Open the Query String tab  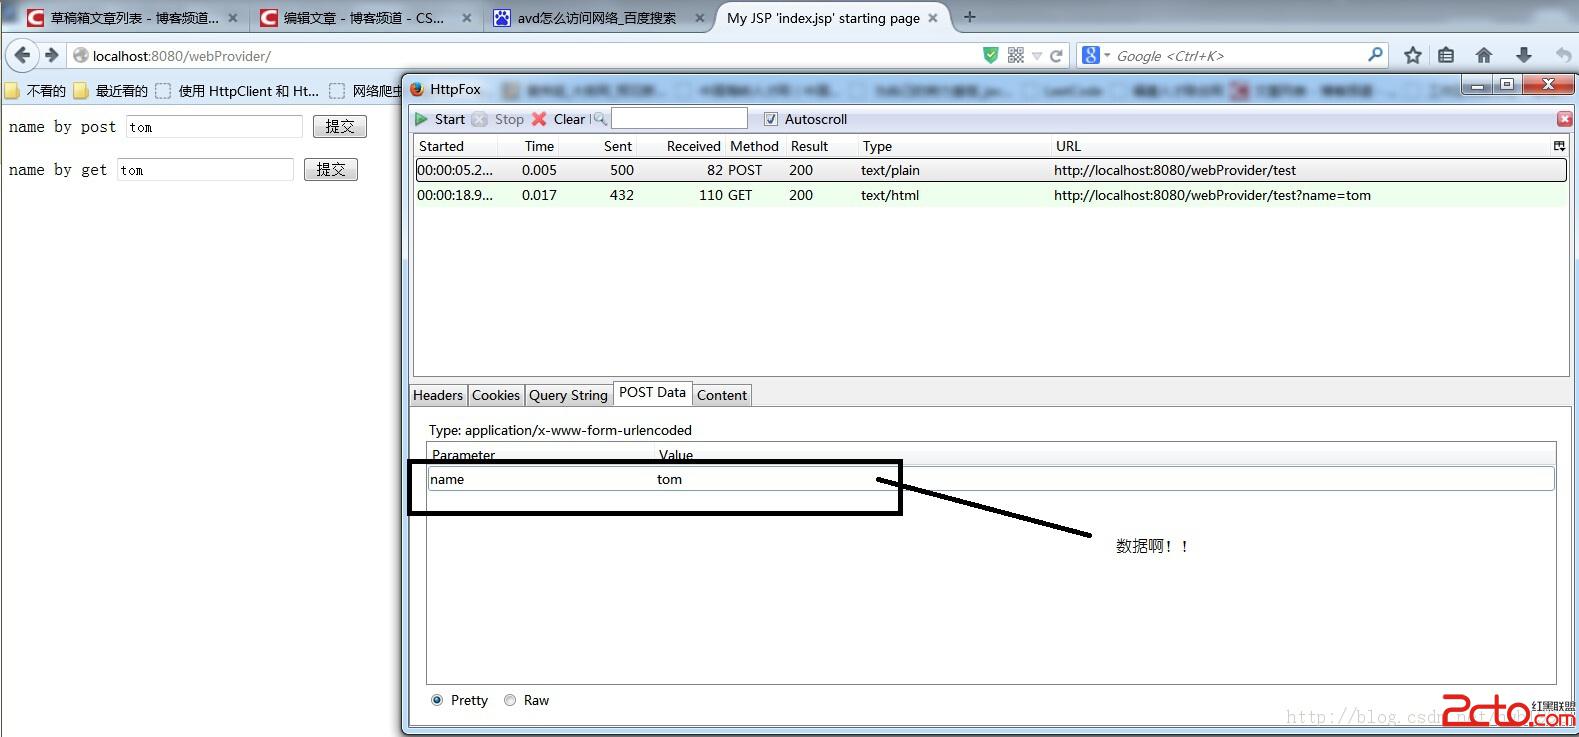coord(568,395)
